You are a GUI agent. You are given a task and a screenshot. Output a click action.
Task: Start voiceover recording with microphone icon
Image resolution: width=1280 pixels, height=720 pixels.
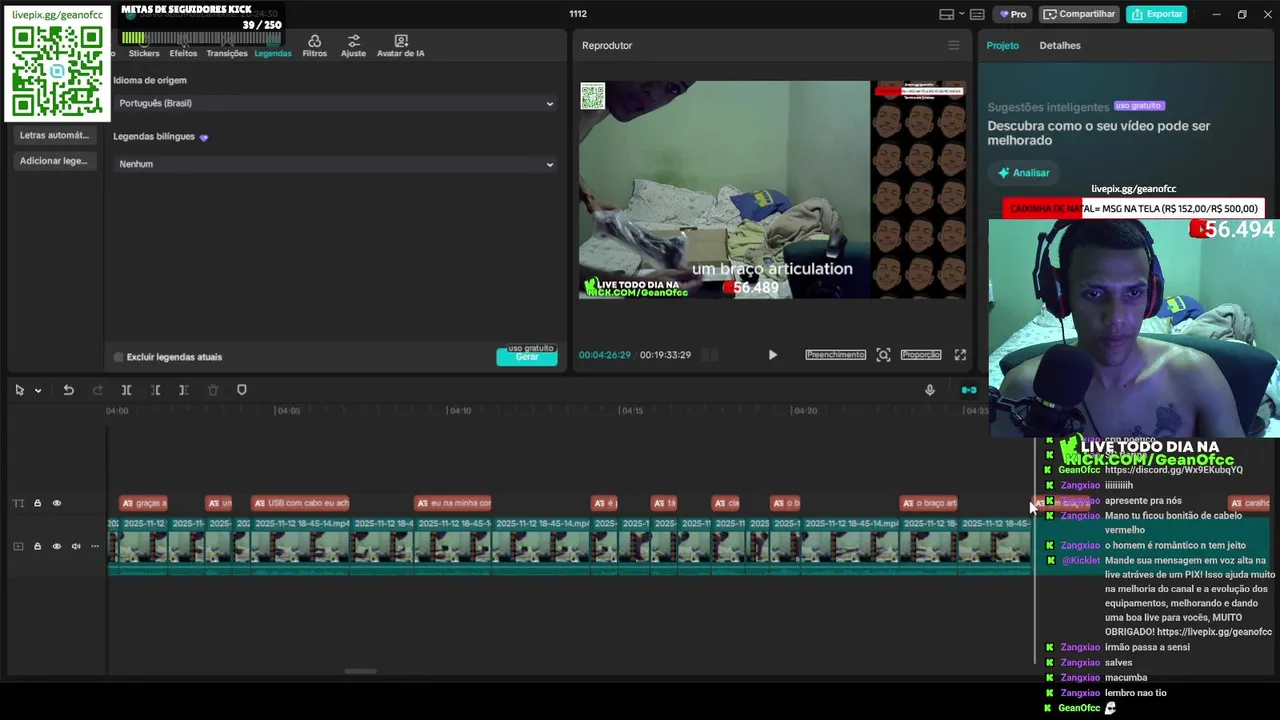click(930, 390)
